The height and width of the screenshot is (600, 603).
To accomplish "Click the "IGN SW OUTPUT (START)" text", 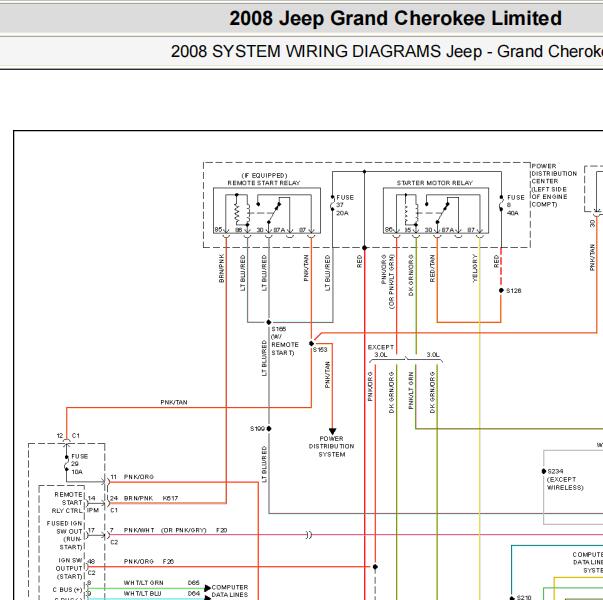I will [x=70, y=568].
